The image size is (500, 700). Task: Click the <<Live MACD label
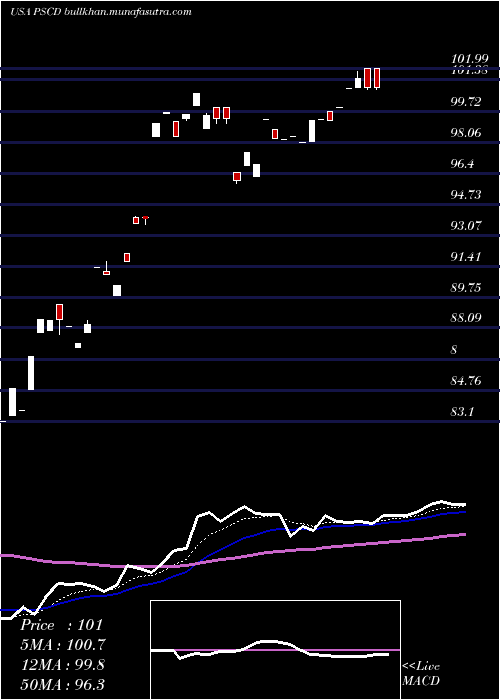(421, 673)
